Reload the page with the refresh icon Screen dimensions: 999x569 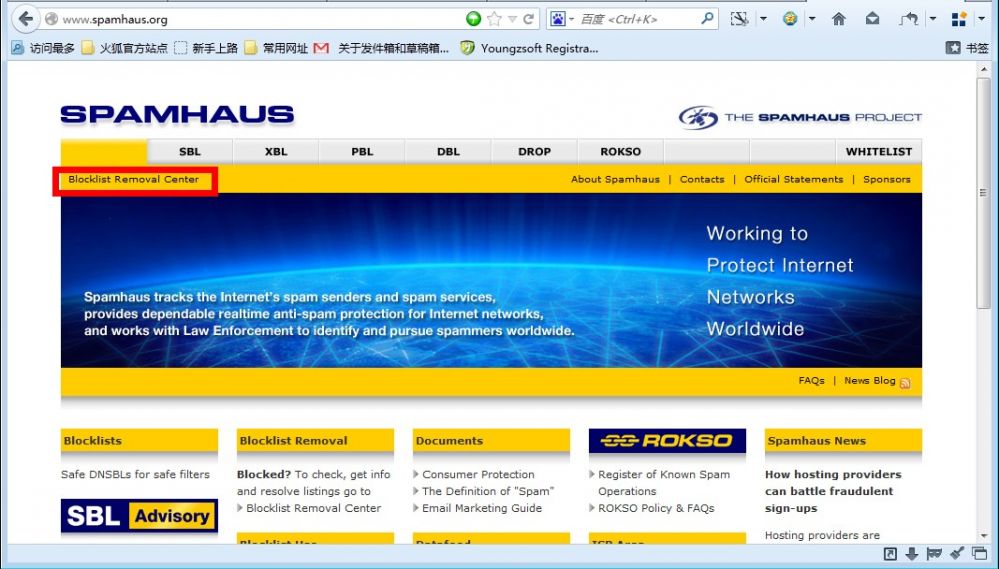click(x=528, y=19)
